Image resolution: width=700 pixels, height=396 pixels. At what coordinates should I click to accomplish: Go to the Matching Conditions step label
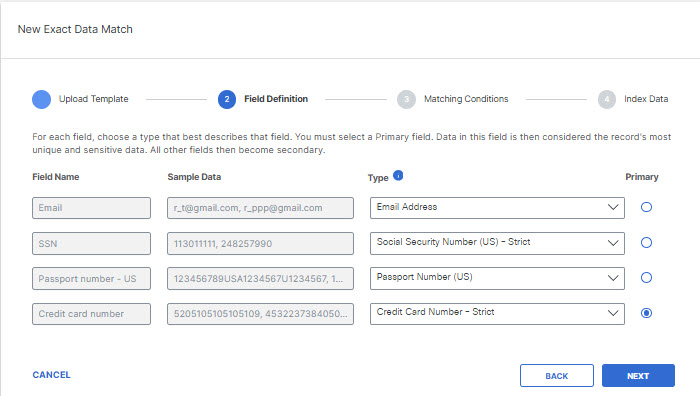coord(466,99)
